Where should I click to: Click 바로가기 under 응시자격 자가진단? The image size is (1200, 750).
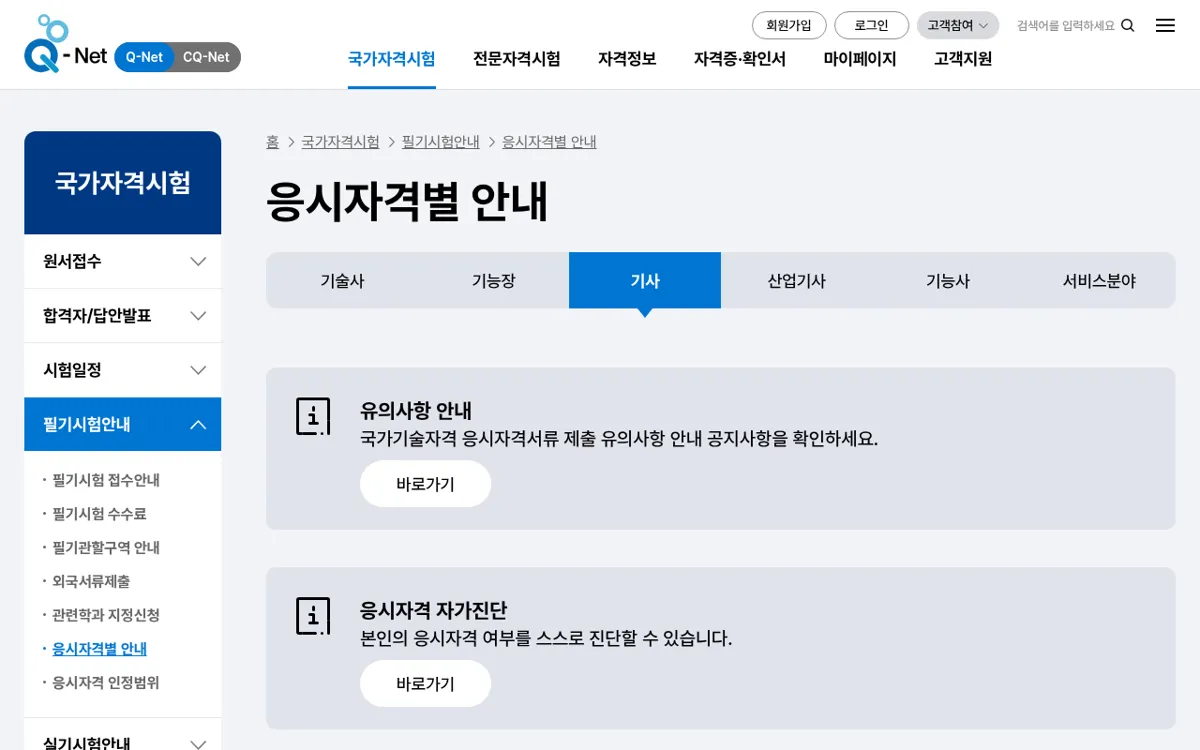point(426,684)
